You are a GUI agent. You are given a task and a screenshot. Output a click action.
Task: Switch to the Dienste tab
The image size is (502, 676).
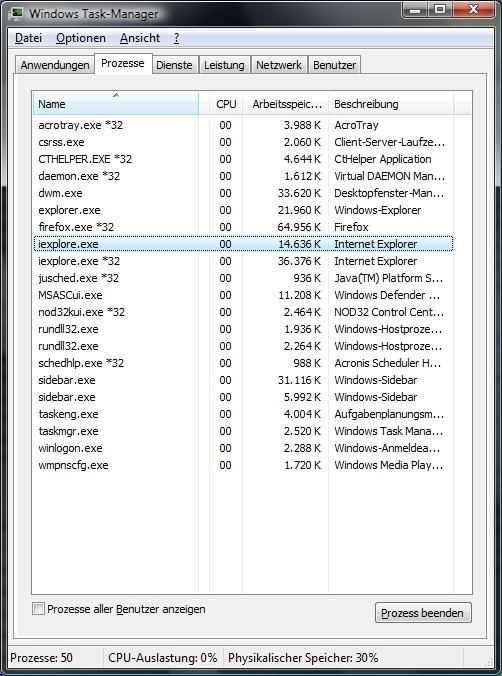tap(174, 65)
